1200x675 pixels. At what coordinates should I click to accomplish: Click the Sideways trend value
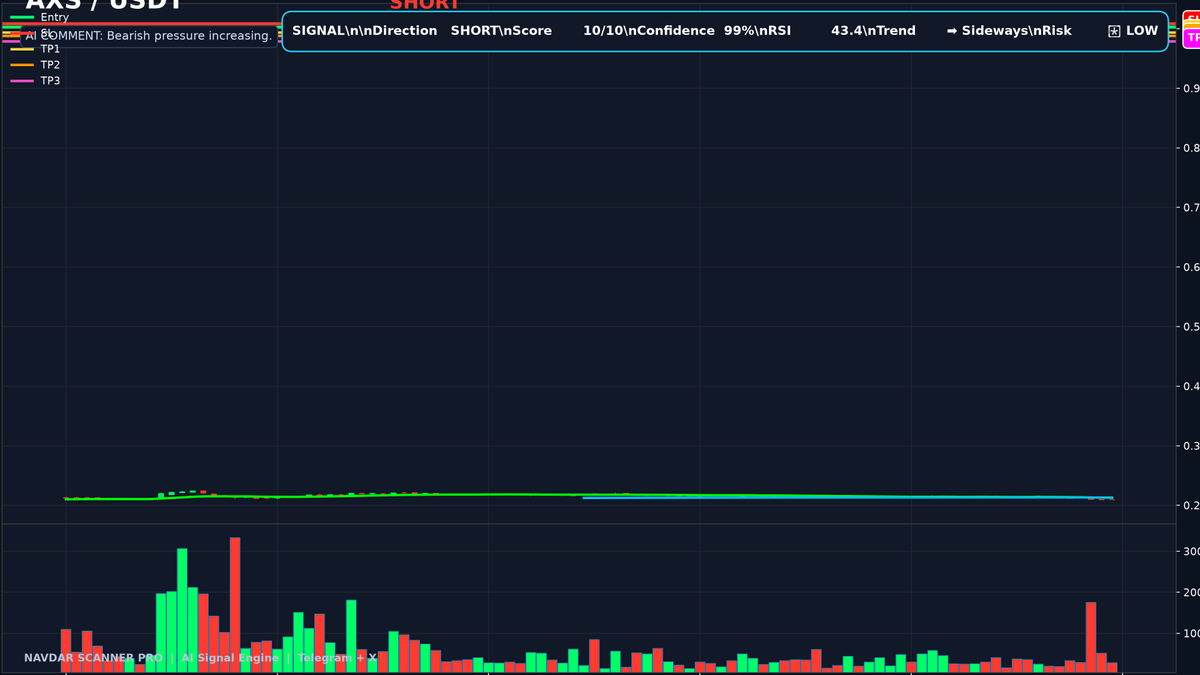[x=992, y=31]
